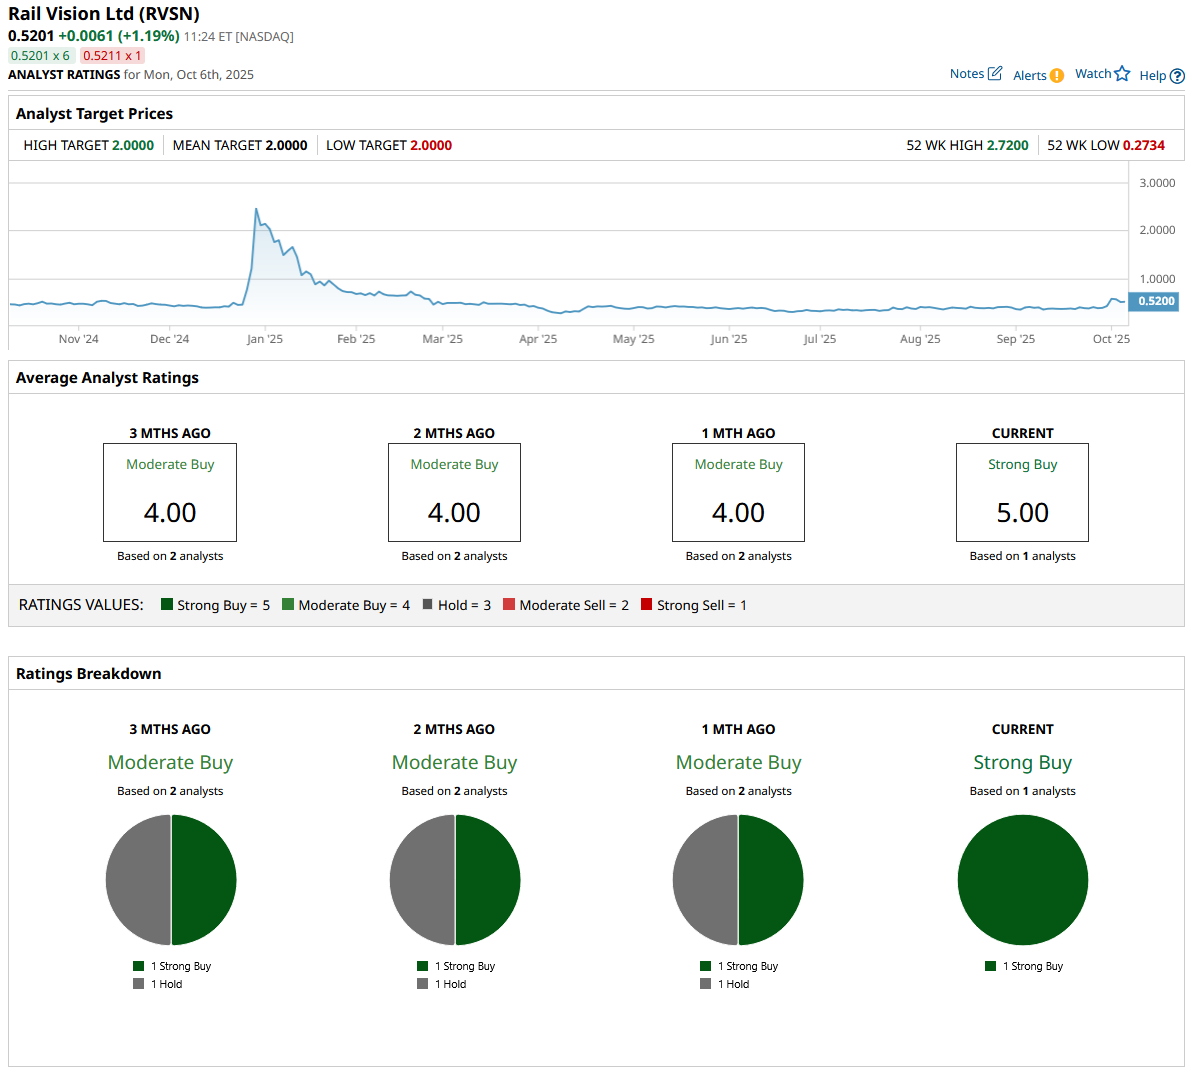Click the Notes pencil icon
1193x1075 pixels.
coord(995,74)
